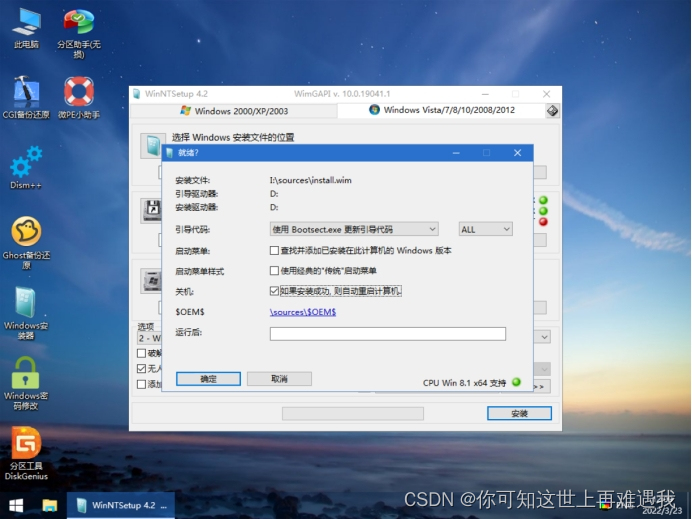Confirm with the 确定 button

point(208,379)
